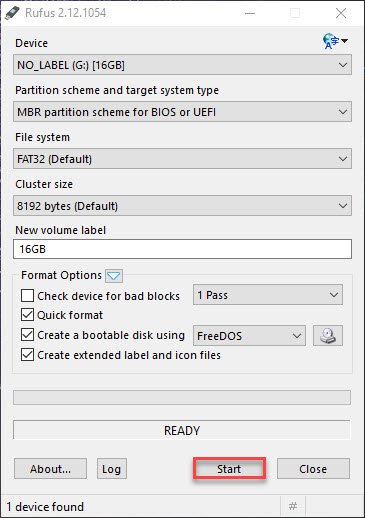The image size is (365, 518).
Task: Click the Start button
Action: [x=229, y=469]
